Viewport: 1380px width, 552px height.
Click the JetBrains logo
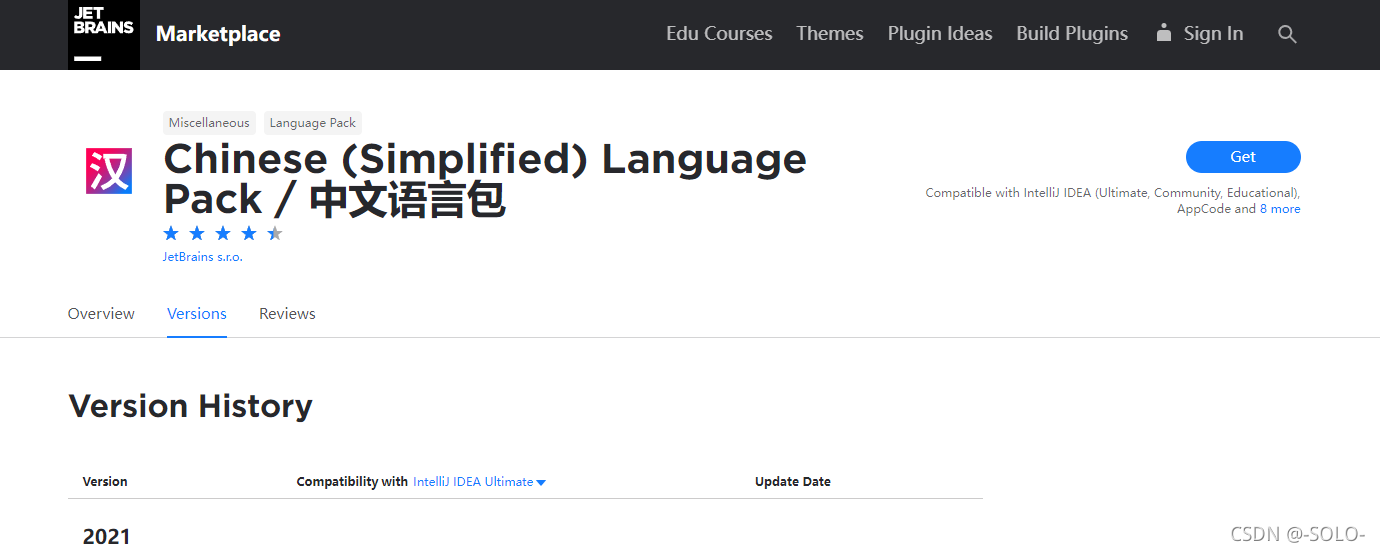coord(104,35)
